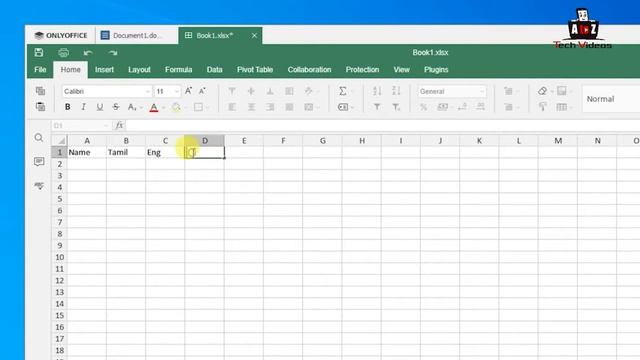
Task: Click the Copy style paintbrush icon
Action: click(x=542, y=107)
